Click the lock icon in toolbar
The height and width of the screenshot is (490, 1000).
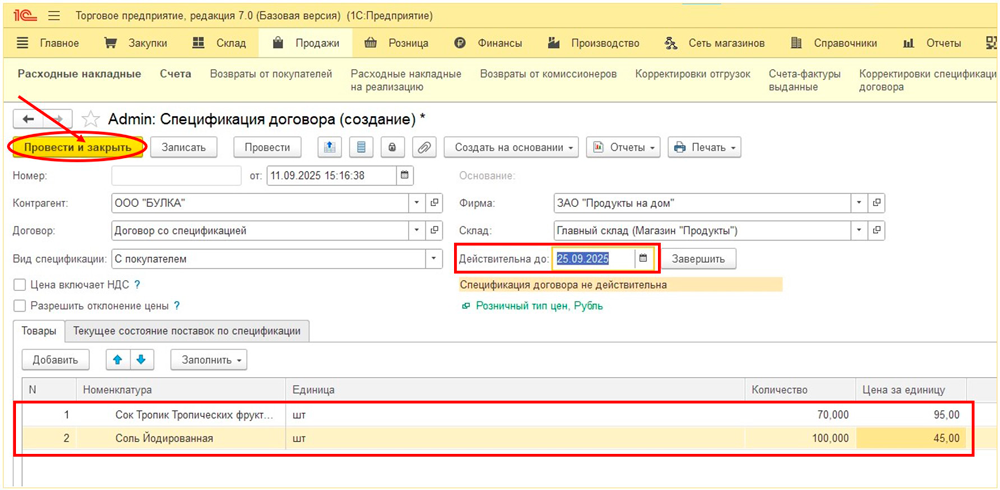393,147
